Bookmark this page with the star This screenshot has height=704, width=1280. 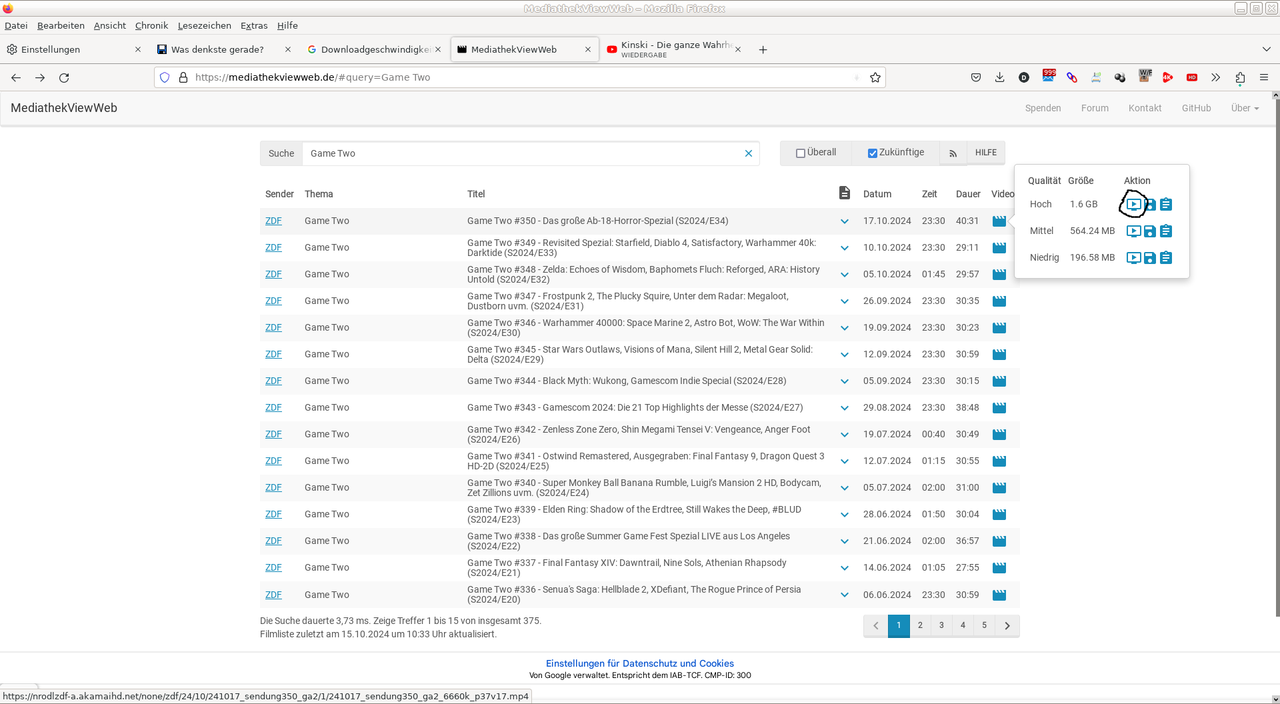click(x=875, y=77)
